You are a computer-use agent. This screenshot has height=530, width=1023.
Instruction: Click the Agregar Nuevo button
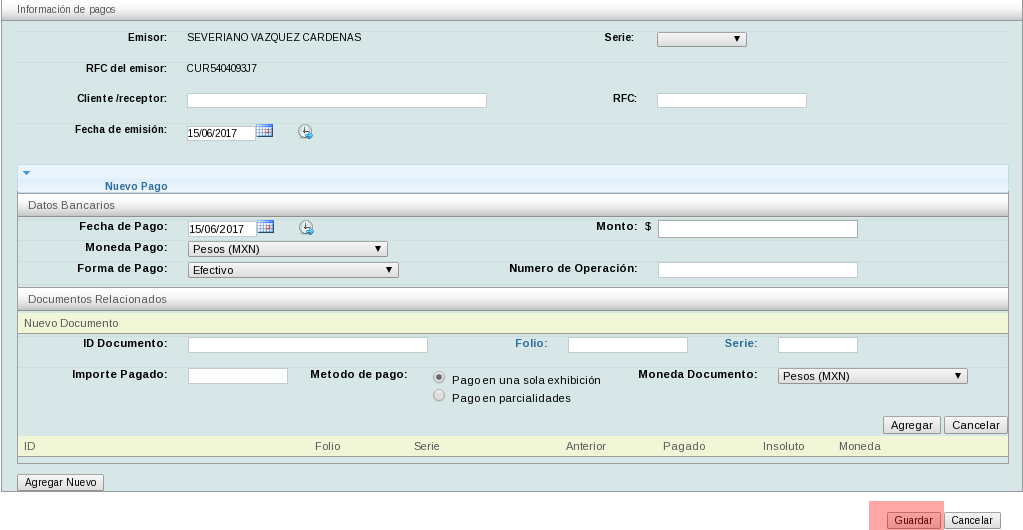coord(60,482)
